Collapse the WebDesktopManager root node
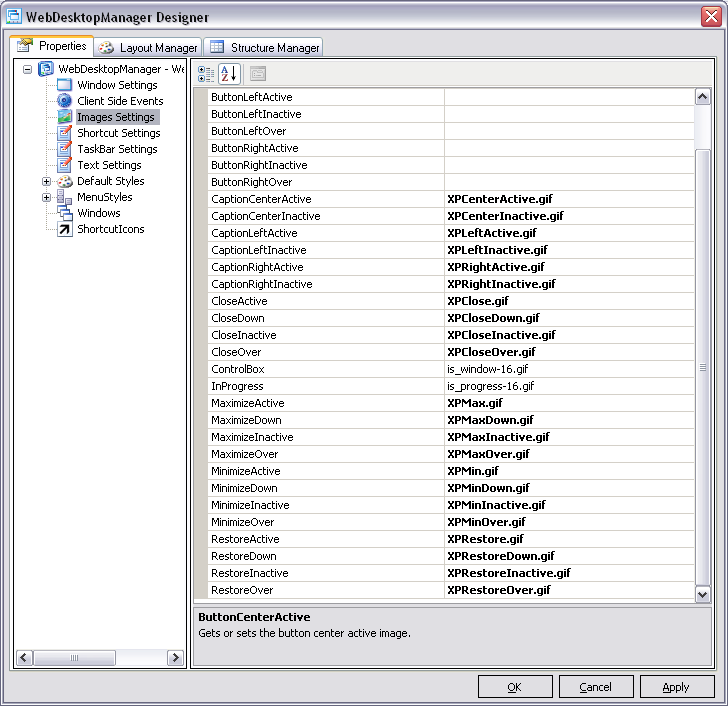 28,69
